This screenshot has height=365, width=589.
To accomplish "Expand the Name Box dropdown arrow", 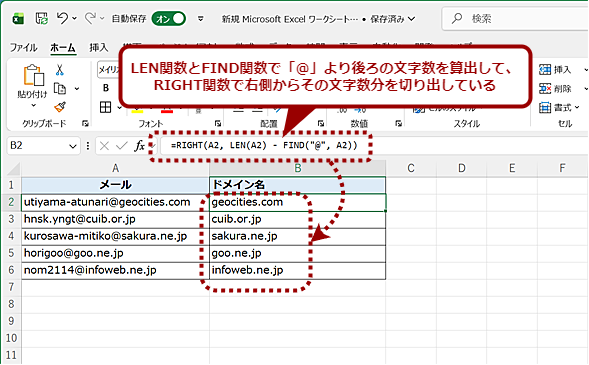I will [73, 146].
